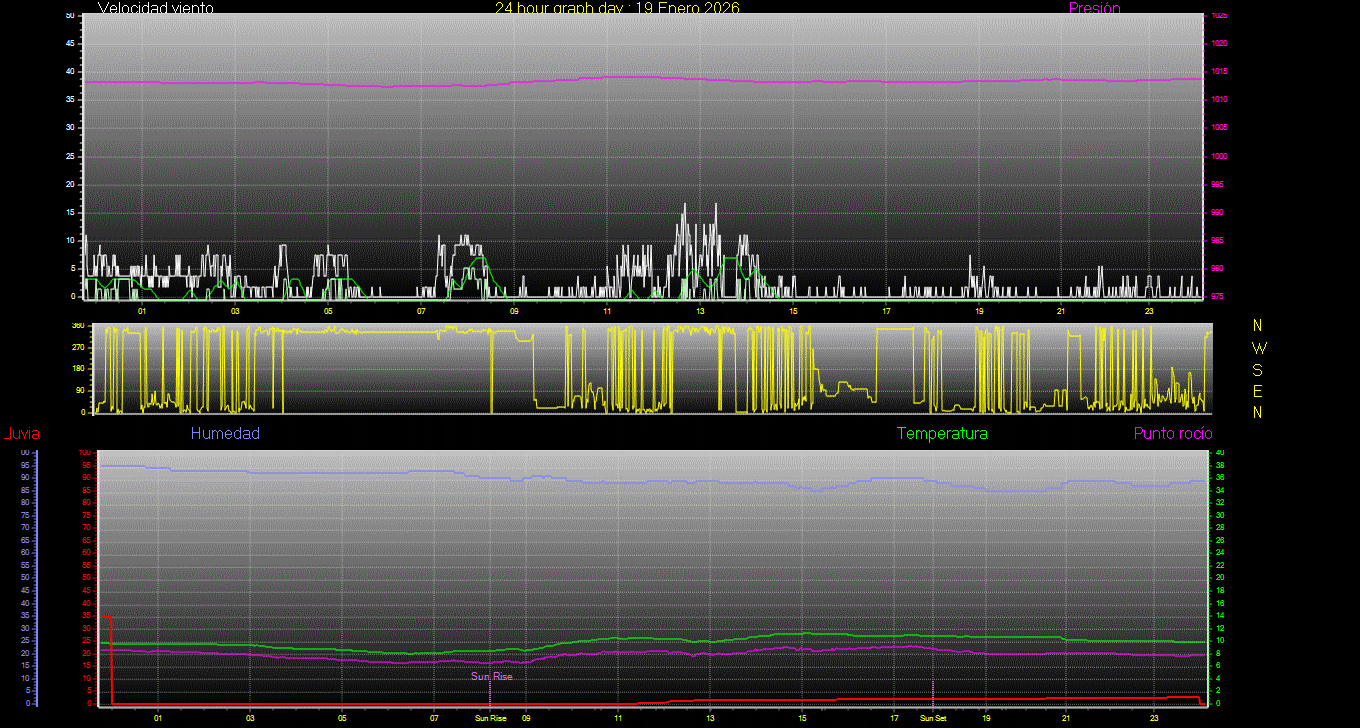Click the E wind direction letter
Viewport: 1360px width, 728px height.
coord(1258,391)
